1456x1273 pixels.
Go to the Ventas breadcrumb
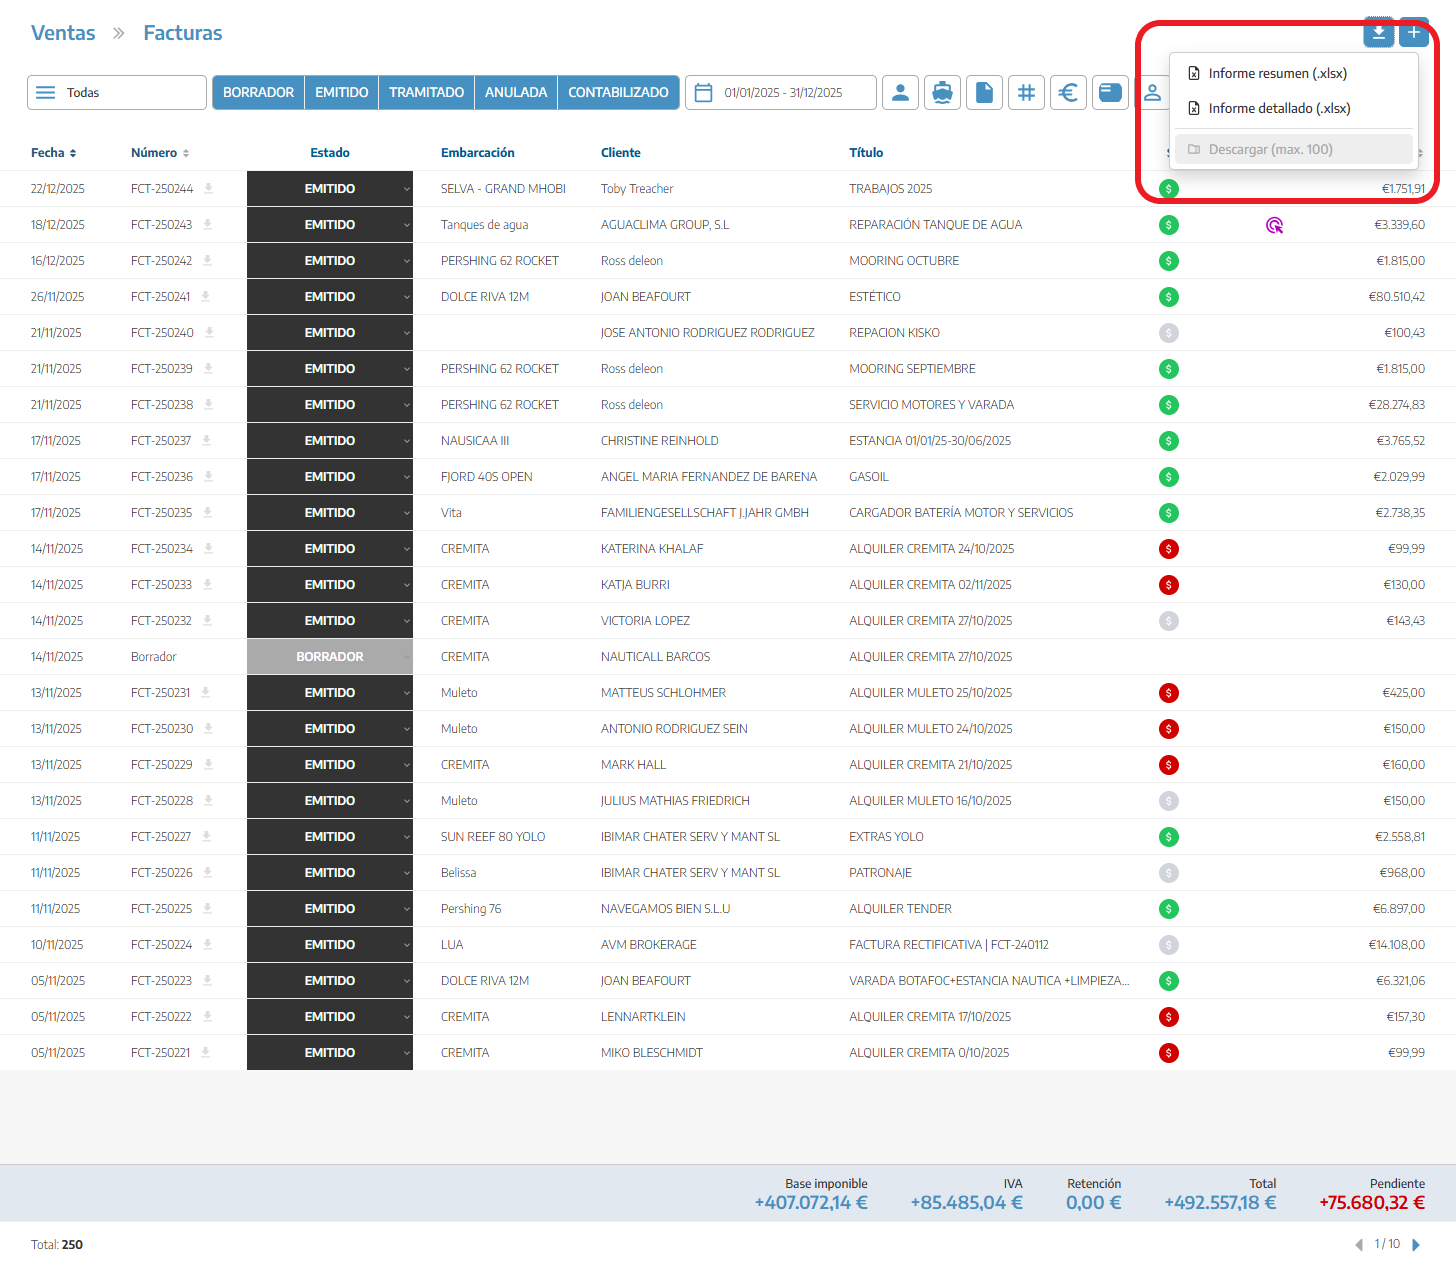pos(63,33)
